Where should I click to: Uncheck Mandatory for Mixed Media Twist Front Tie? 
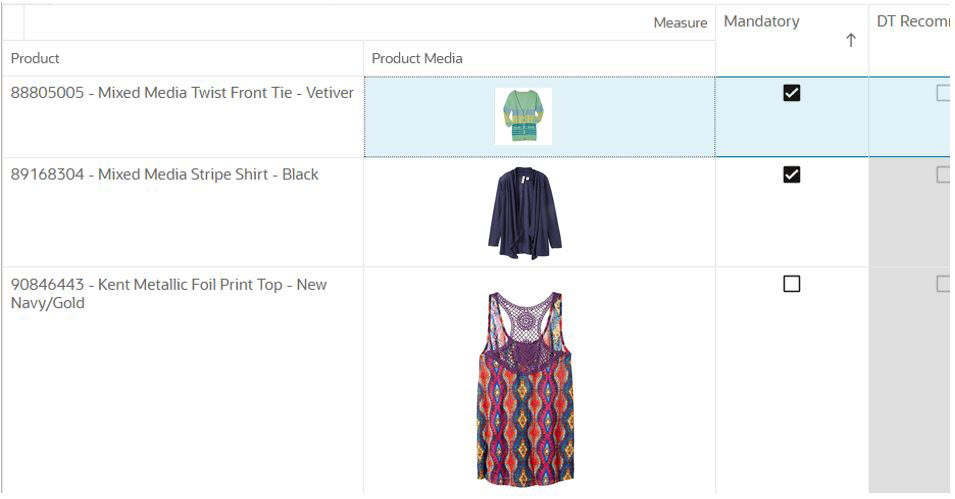pyautogui.click(x=791, y=93)
